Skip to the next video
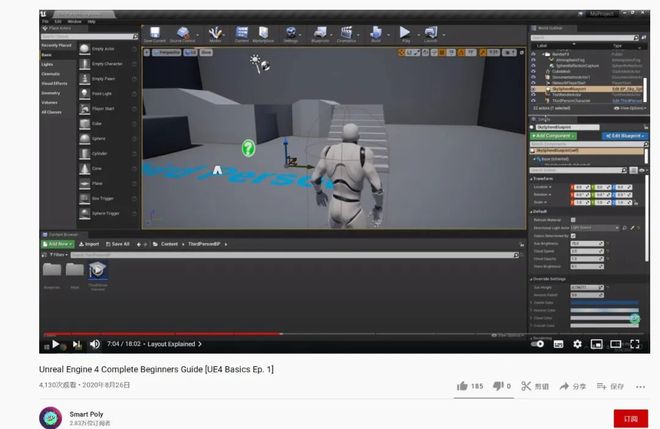 (x=77, y=344)
